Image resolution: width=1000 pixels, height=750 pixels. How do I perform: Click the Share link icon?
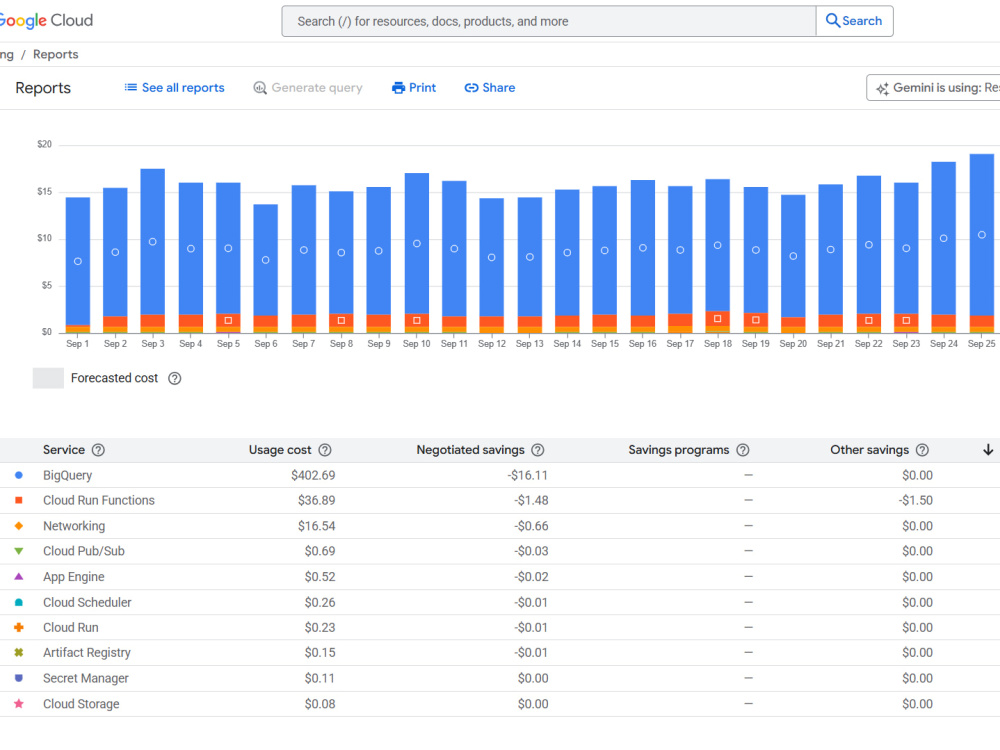[x=471, y=88]
